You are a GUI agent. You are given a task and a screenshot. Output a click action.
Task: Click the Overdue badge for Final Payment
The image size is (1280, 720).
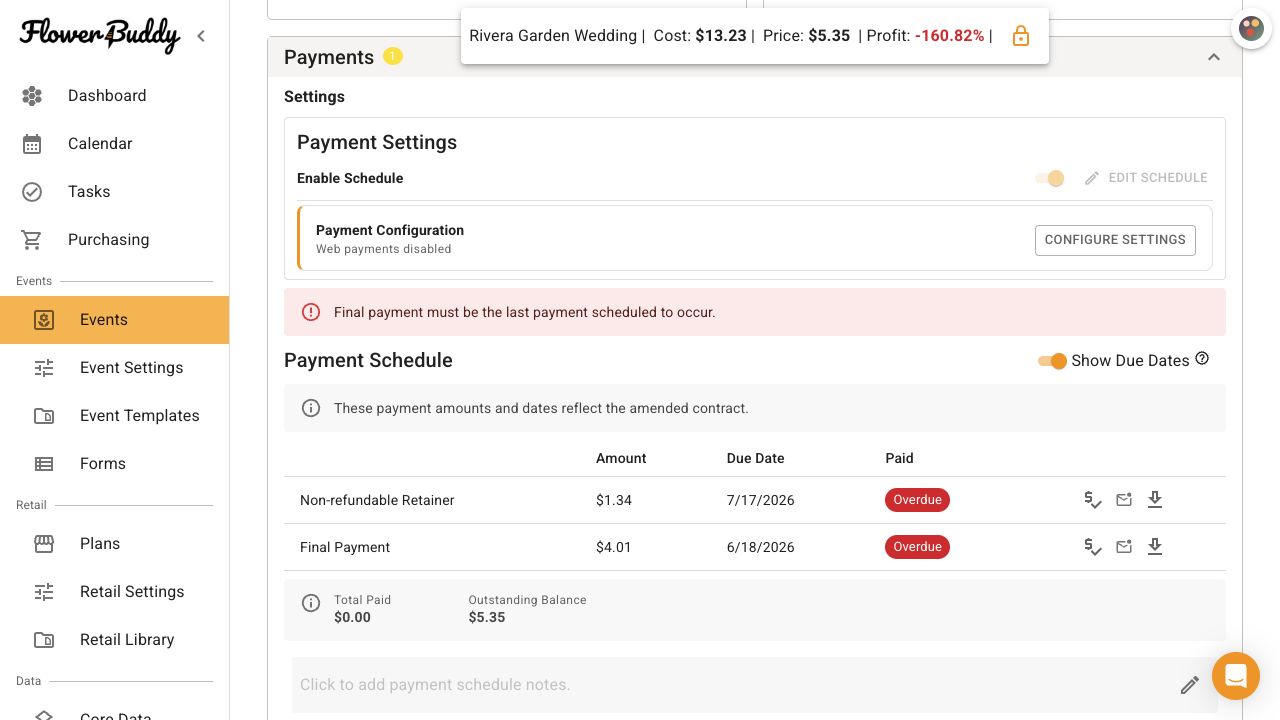point(917,547)
